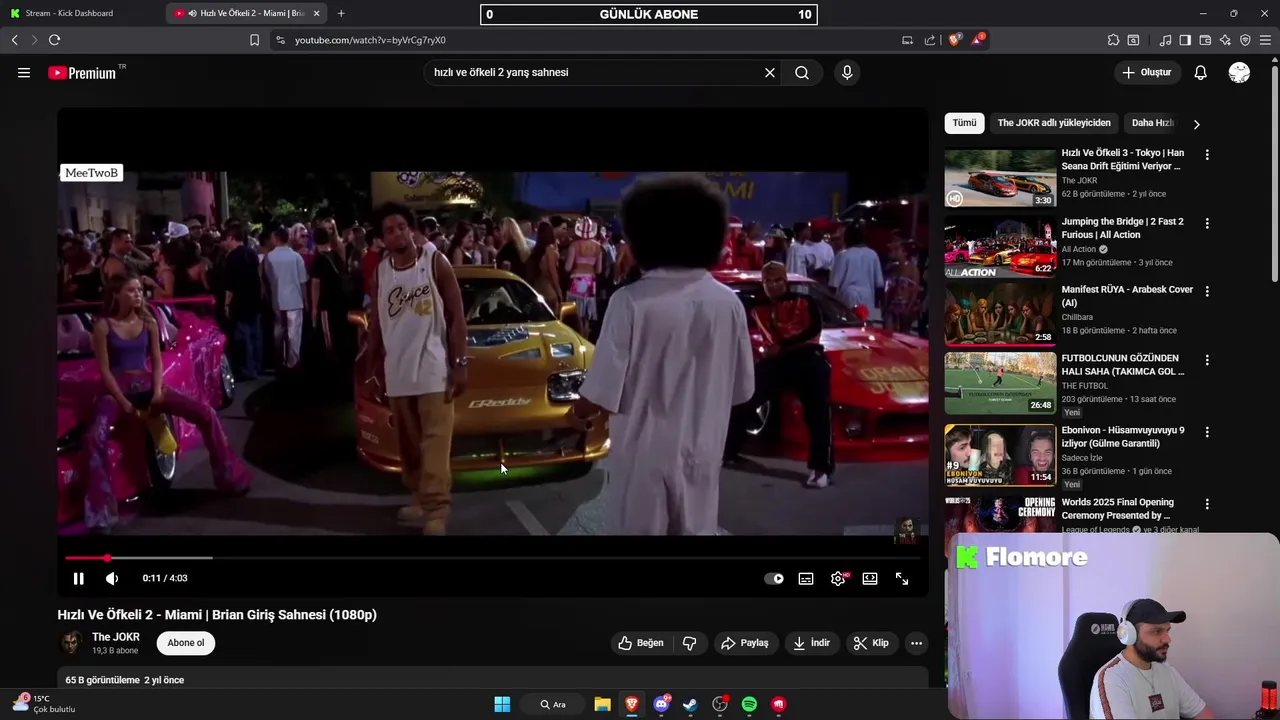Open Brave VPN shield icon
Viewport: 1280px width, 720px height.
pyautogui.click(x=1245, y=40)
